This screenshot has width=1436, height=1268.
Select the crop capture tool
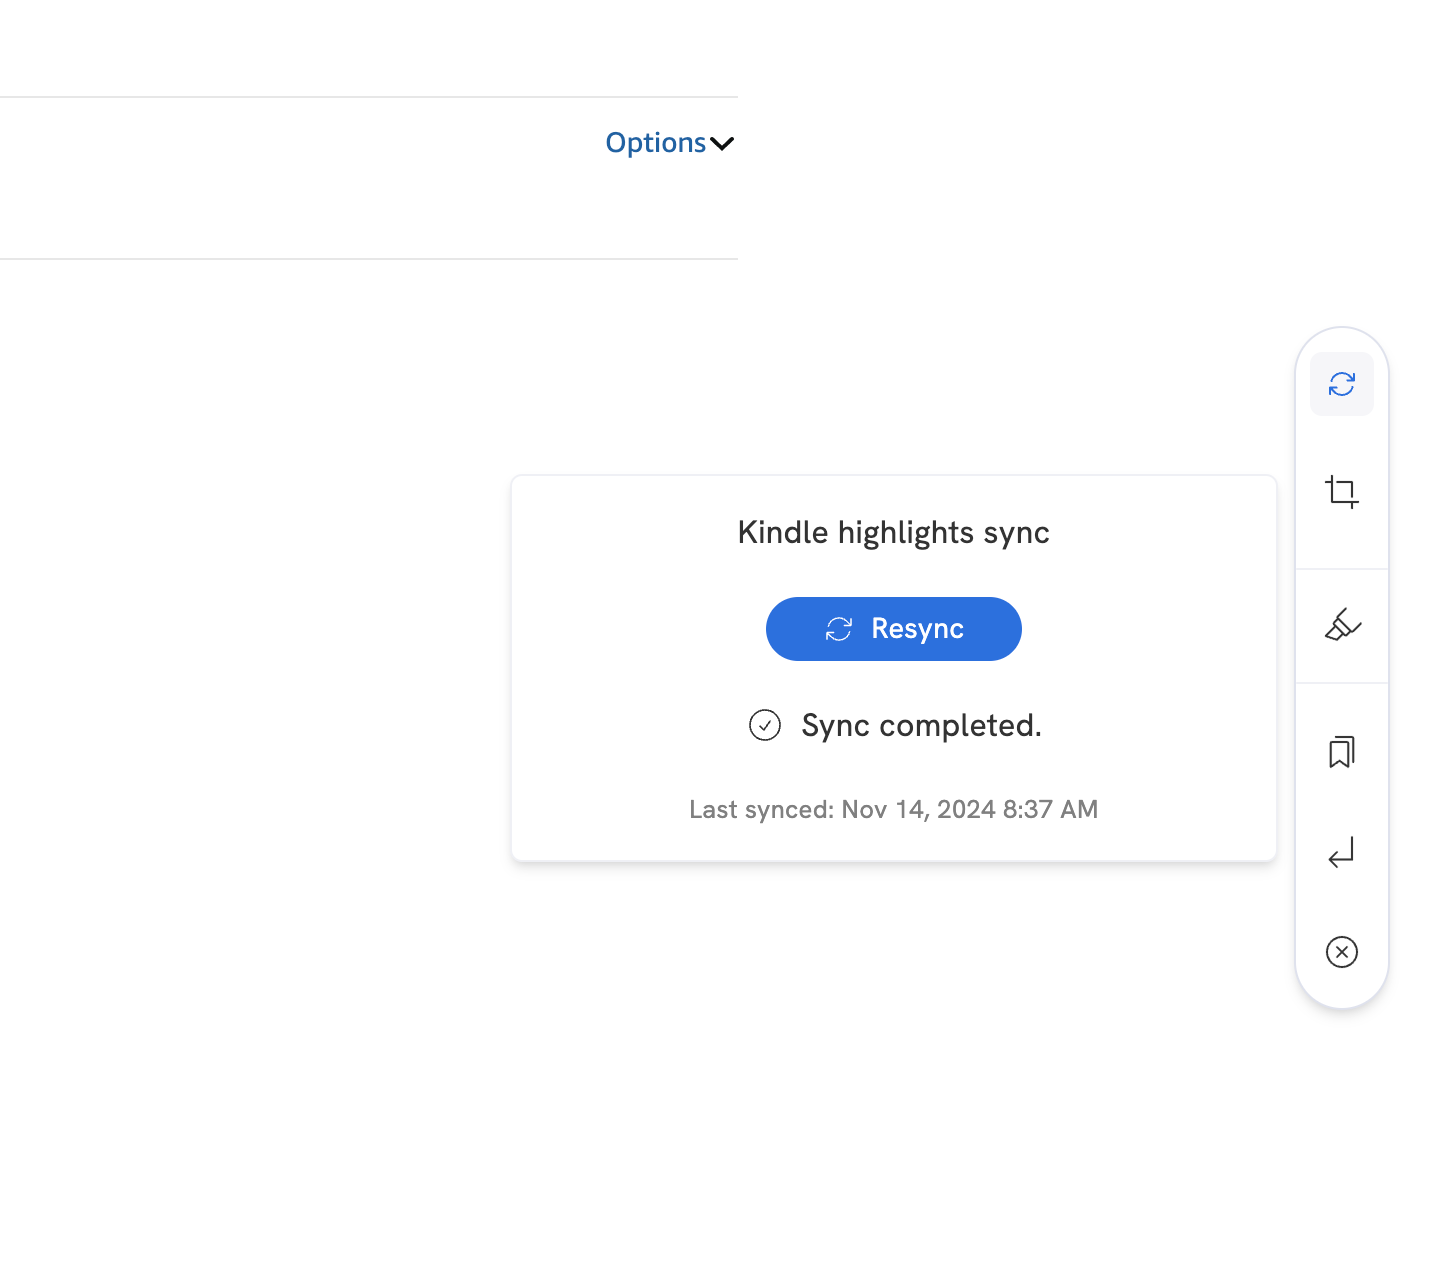point(1341,492)
